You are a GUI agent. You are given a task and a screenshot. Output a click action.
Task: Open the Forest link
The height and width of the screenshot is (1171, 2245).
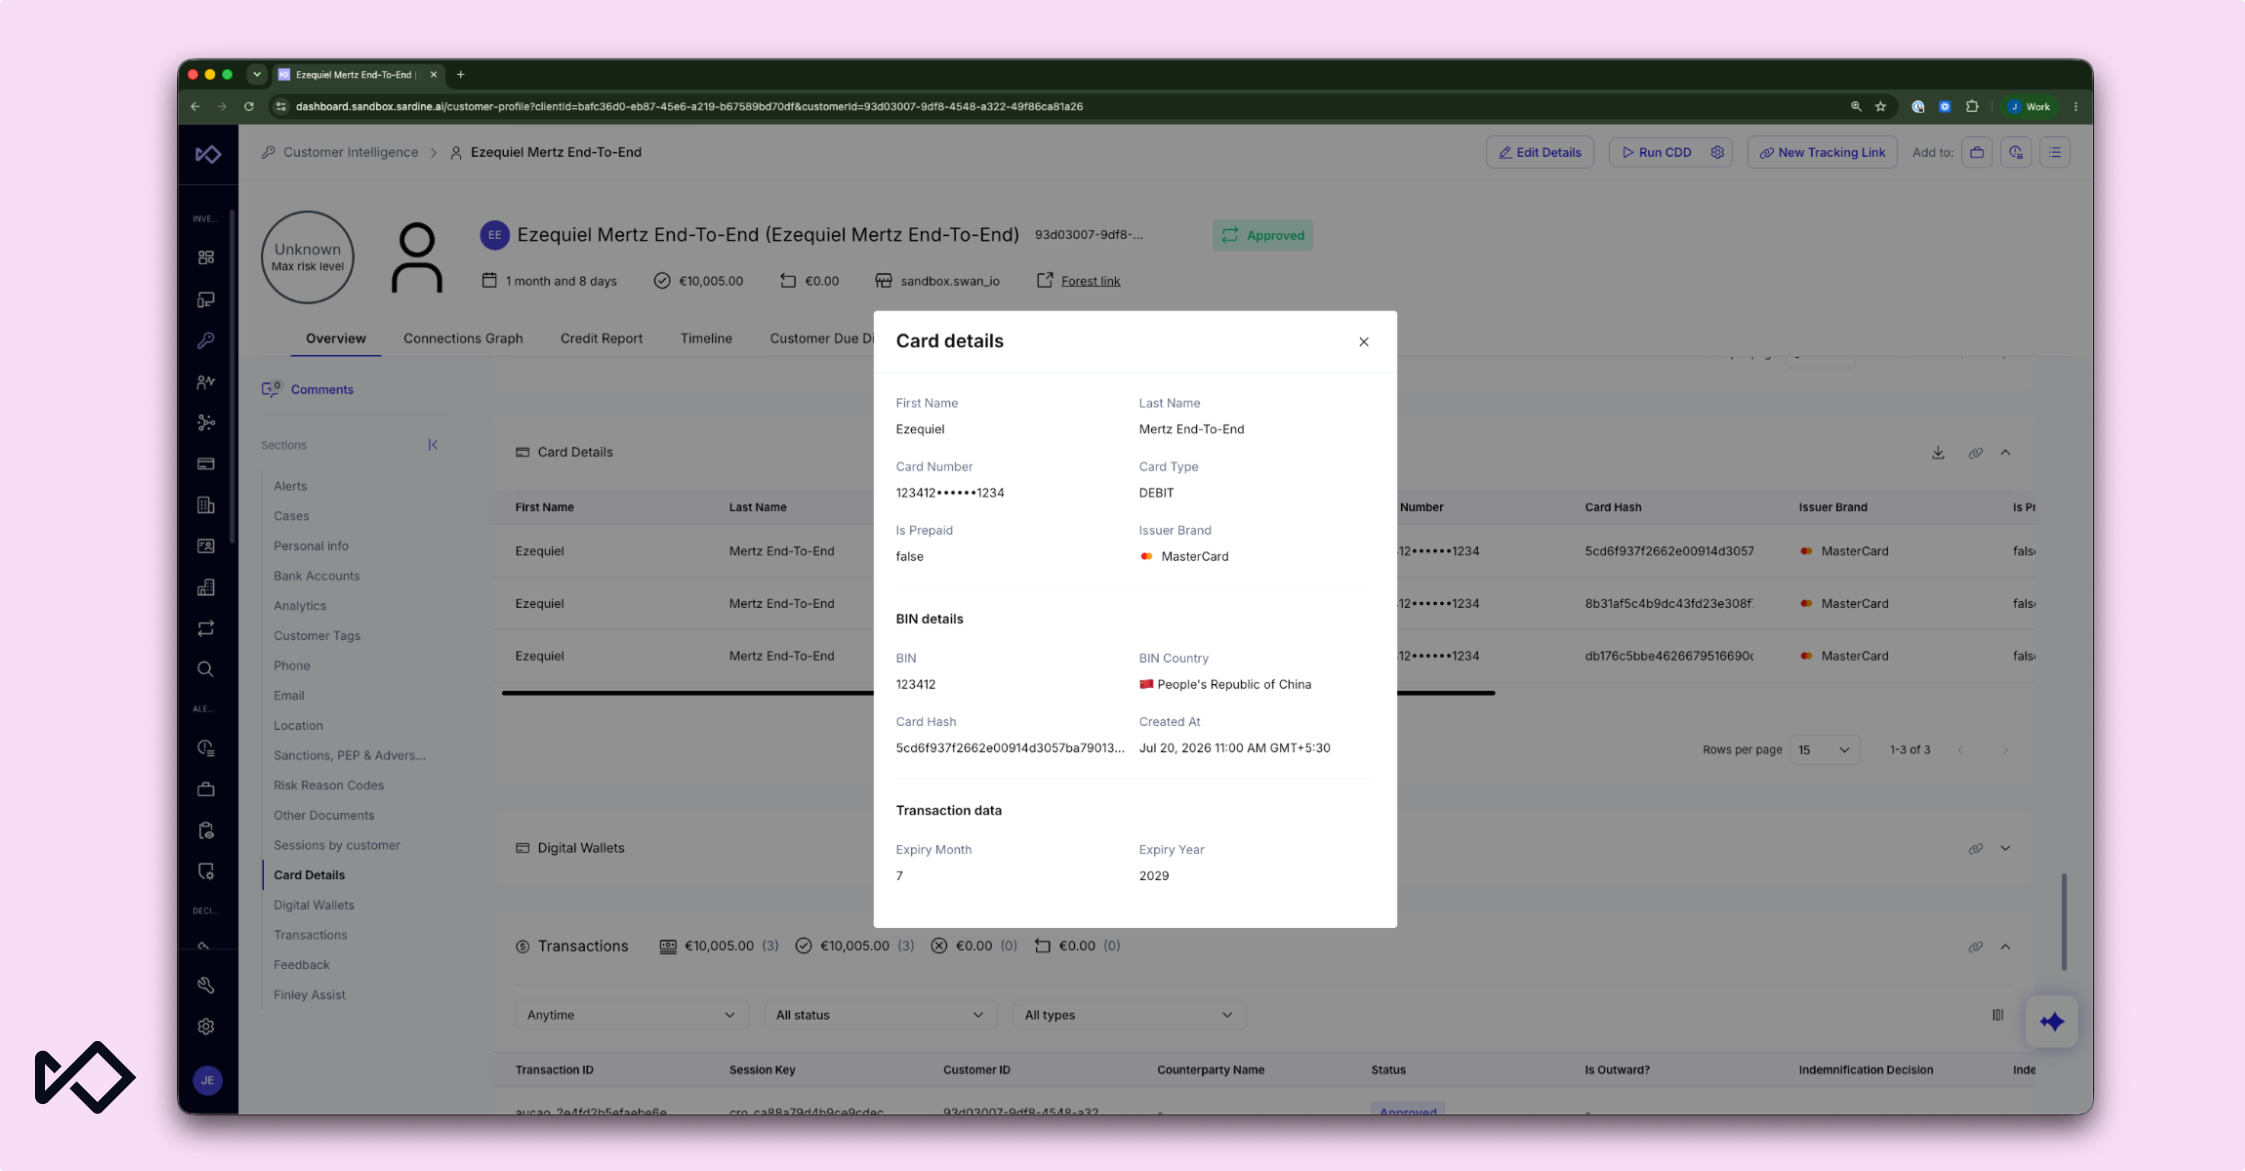(1090, 281)
